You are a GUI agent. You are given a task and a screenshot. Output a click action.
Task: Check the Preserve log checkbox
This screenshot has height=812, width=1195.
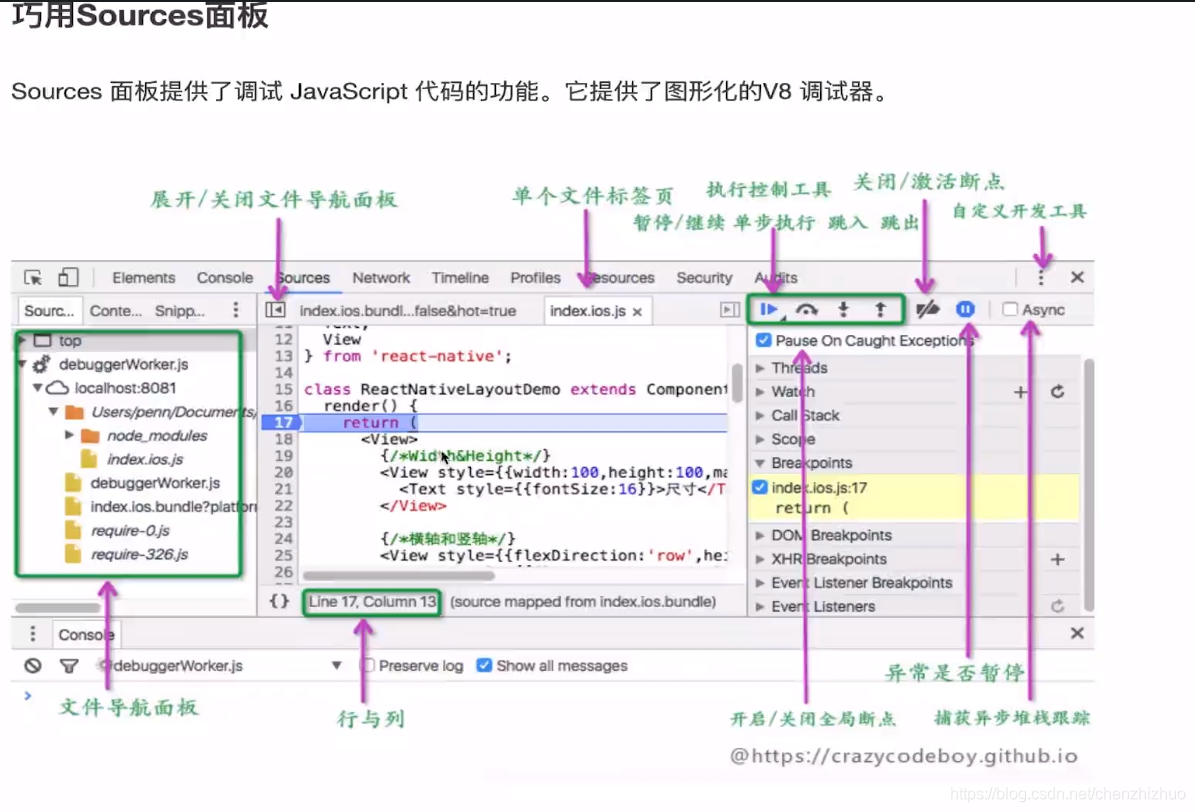(369, 666)
